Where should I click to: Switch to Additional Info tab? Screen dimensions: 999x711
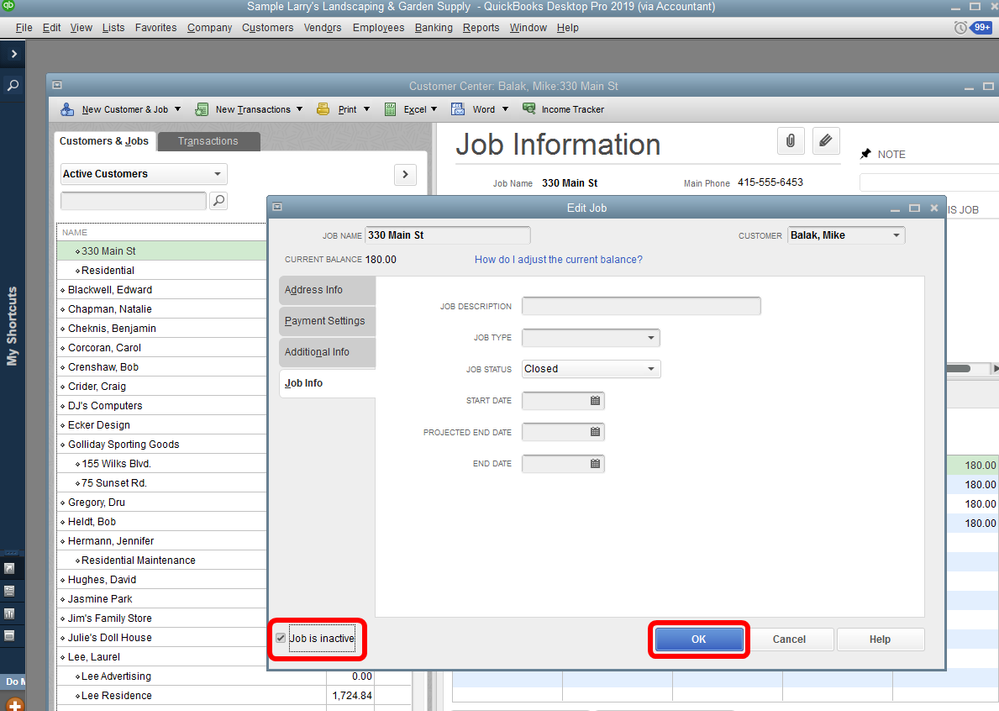(327, 352)
